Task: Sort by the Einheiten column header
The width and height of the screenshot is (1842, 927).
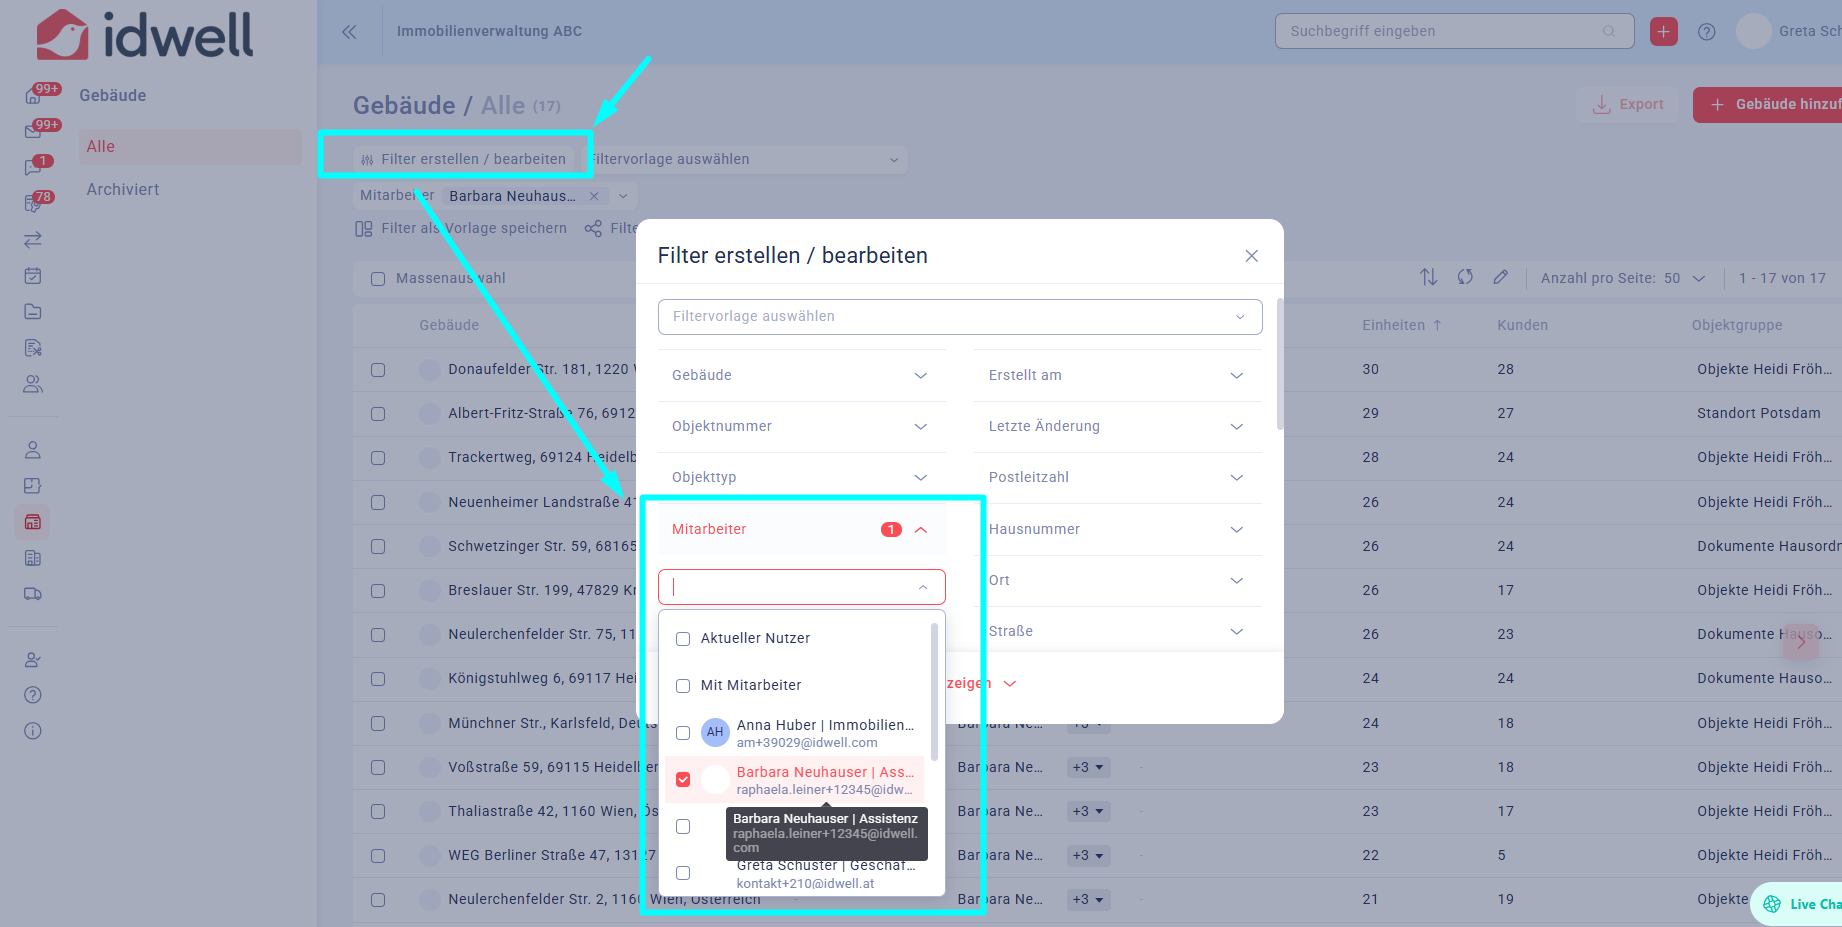Action: (1402, 325)
